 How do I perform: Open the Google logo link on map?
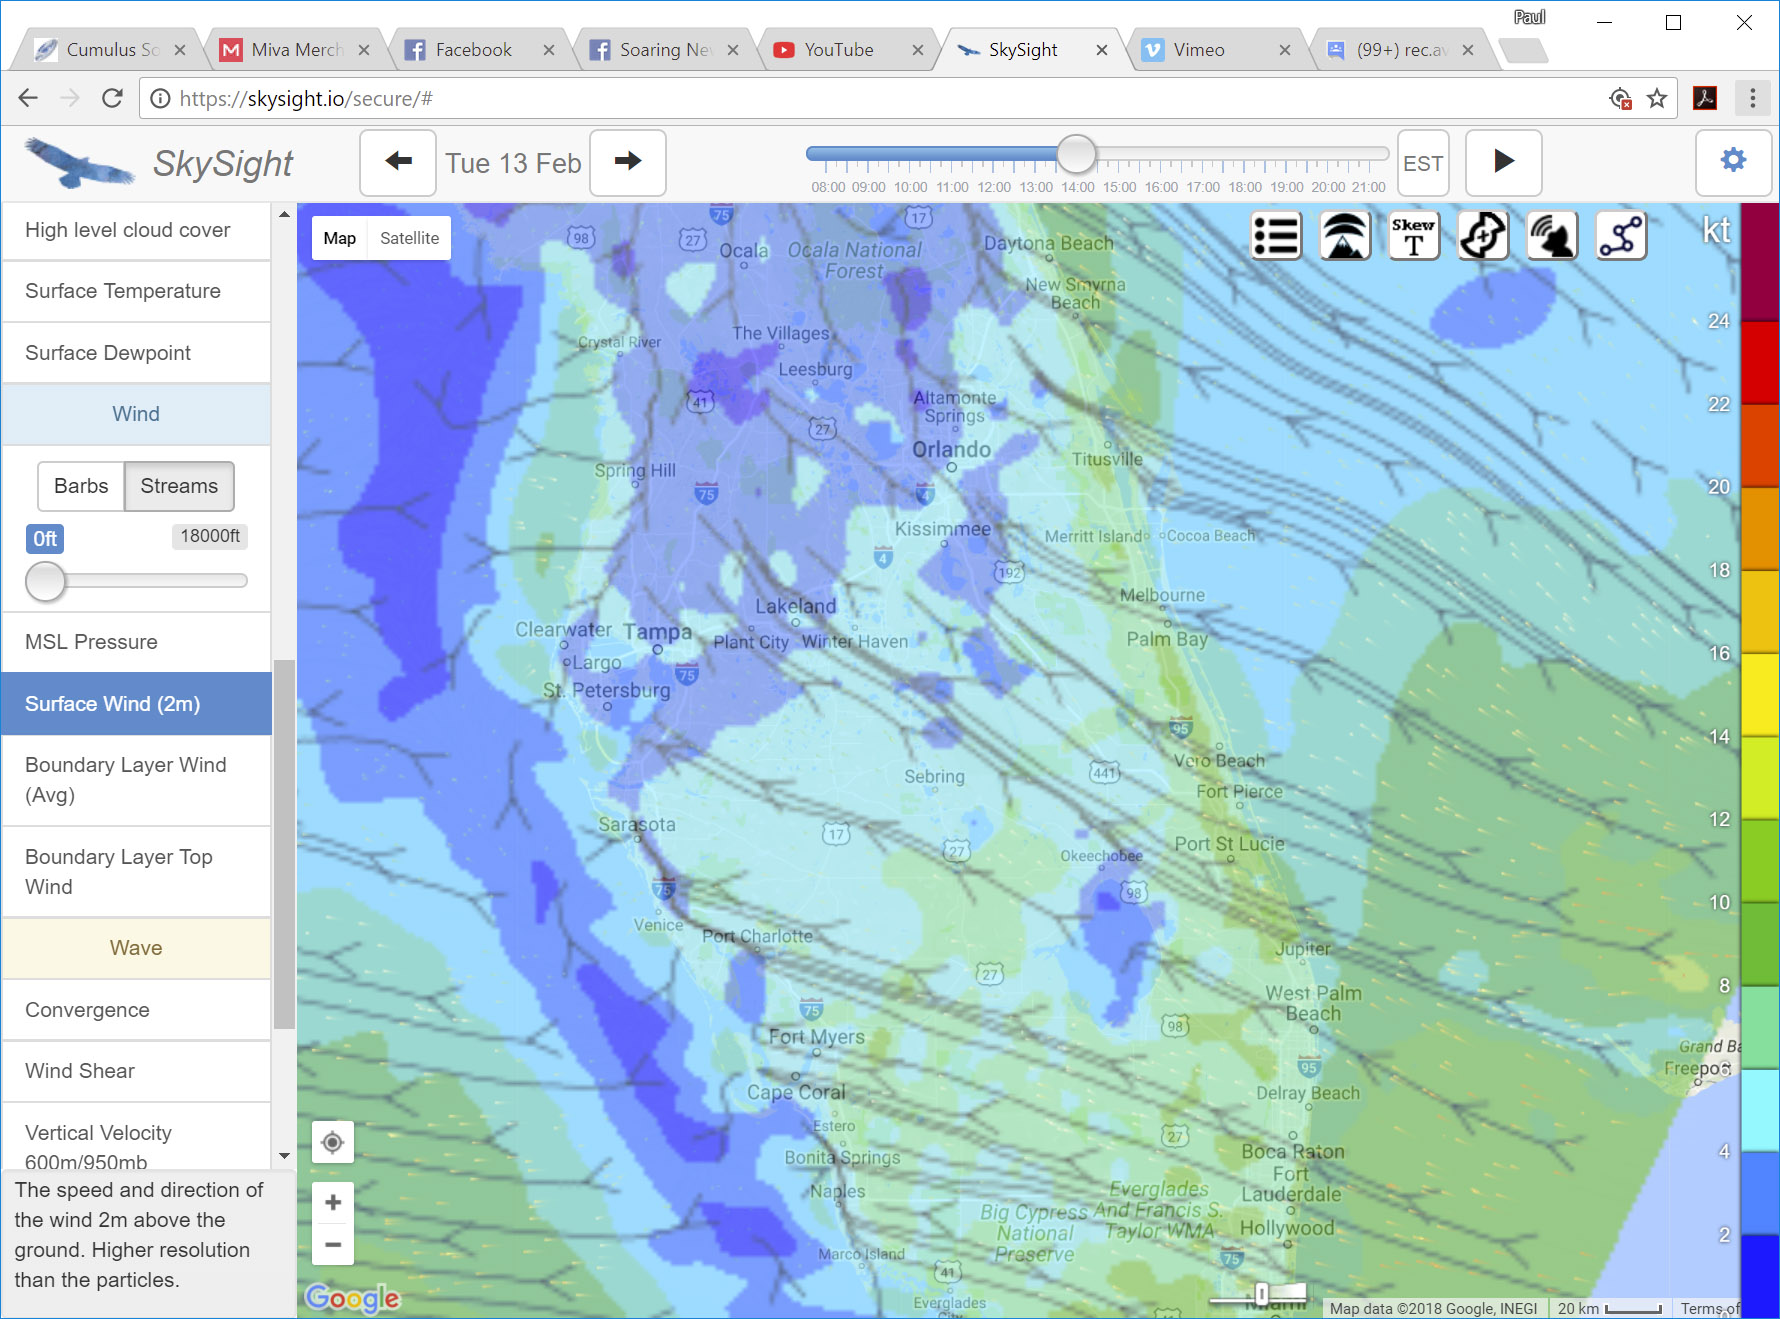click(x=352, y=1297)
